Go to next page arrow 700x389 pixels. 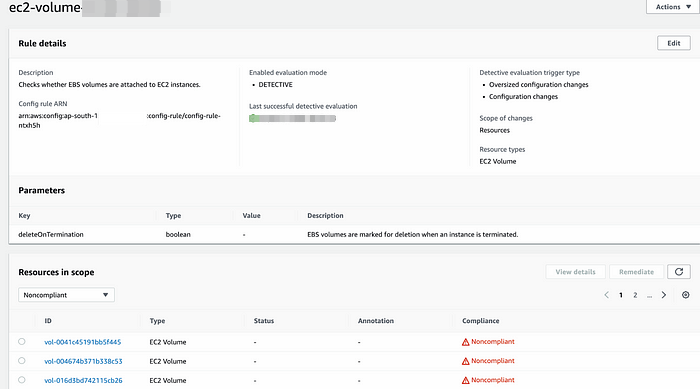[664, 295]
